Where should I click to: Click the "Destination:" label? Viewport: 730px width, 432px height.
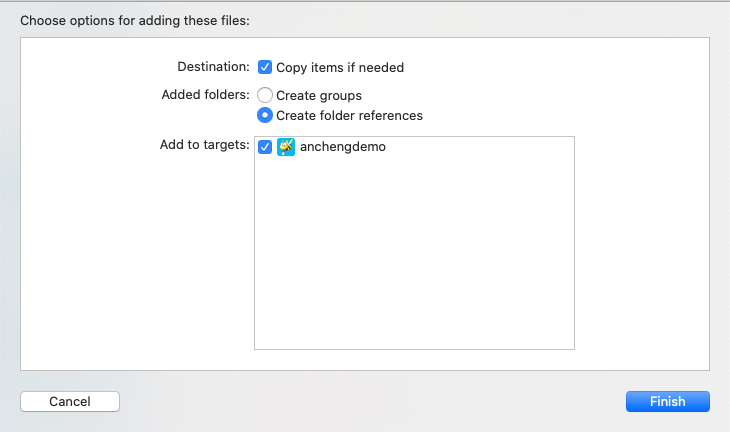213,67
